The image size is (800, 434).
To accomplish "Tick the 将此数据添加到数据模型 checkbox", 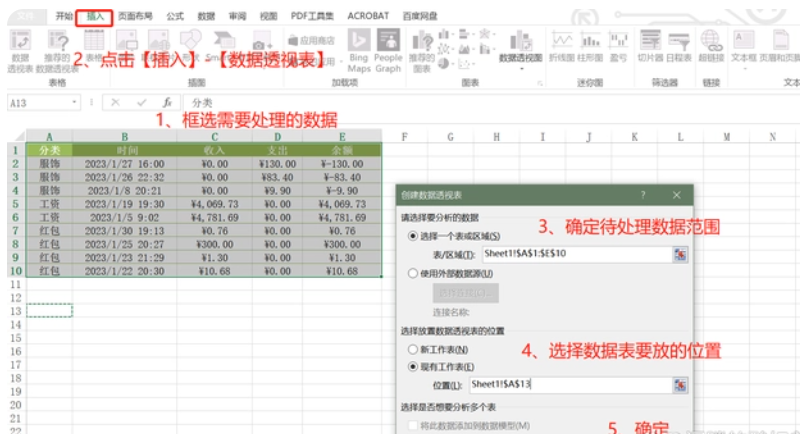I will tap(412, 425).
